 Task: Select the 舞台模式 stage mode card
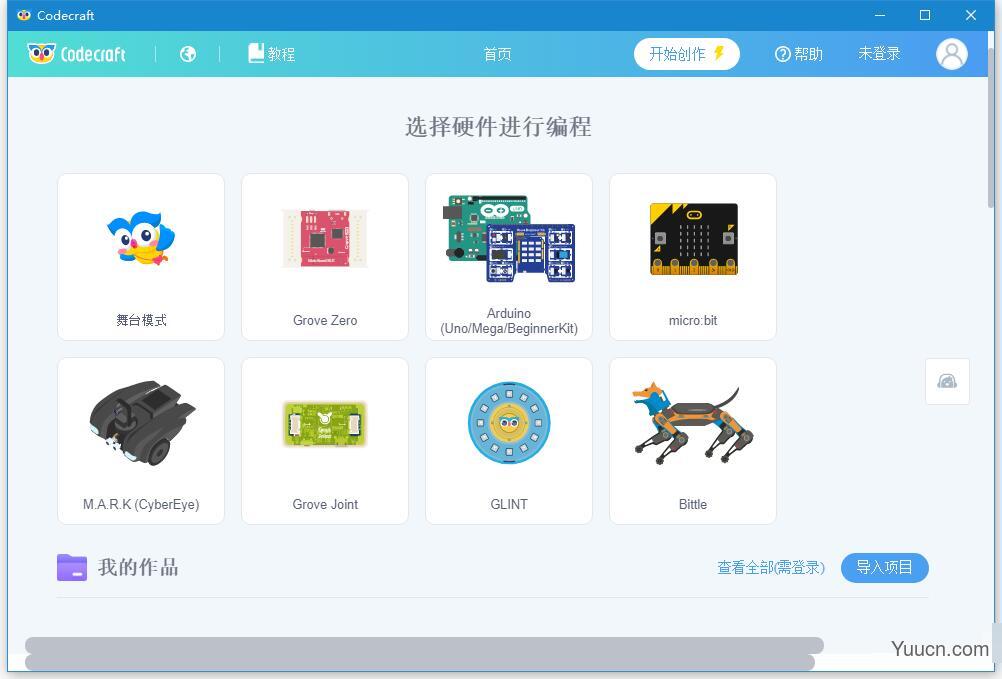coord(140,256)
